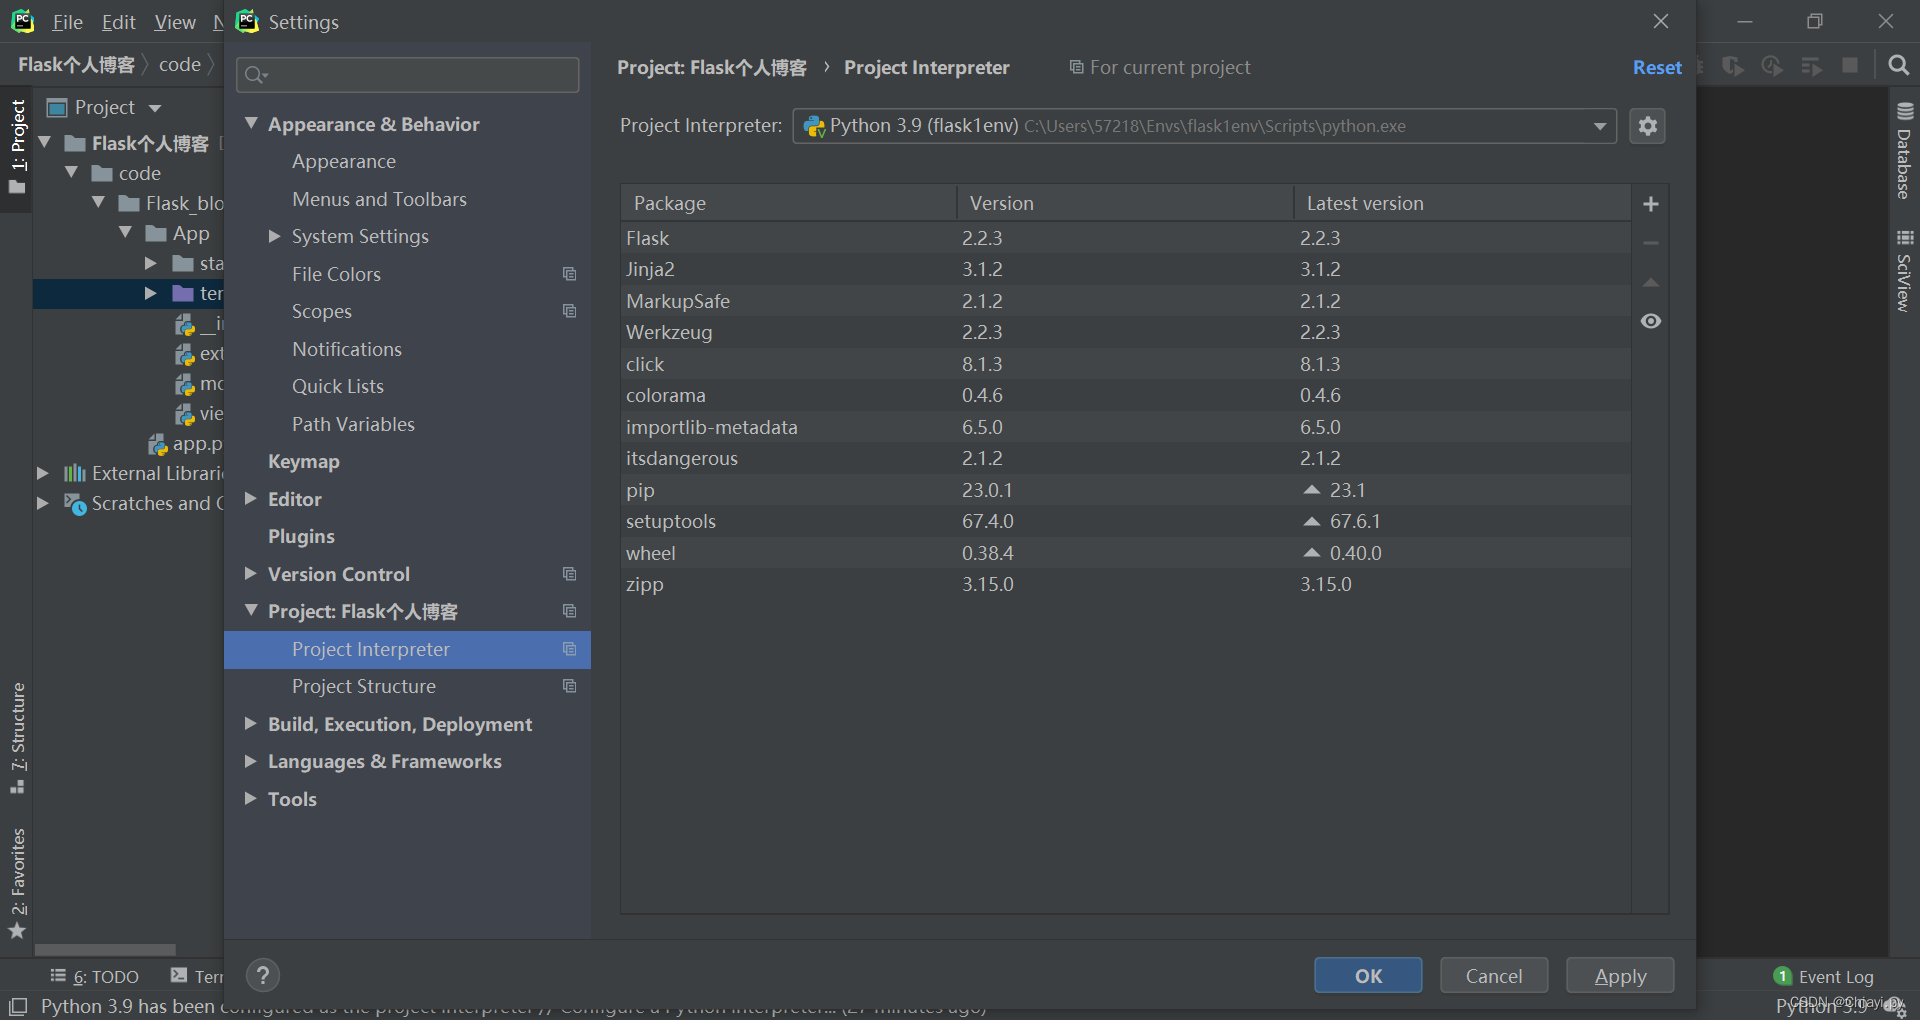This screenshot has height=1020, width=1920.
Task: Click the Search Everywhere icon in main toolbar
Action: point(1898,66)
